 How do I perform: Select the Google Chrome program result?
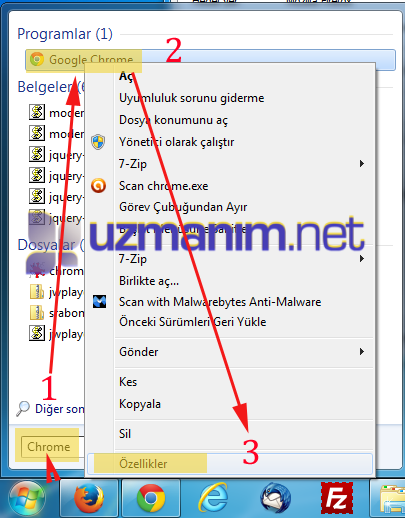[x=210, y=60]
